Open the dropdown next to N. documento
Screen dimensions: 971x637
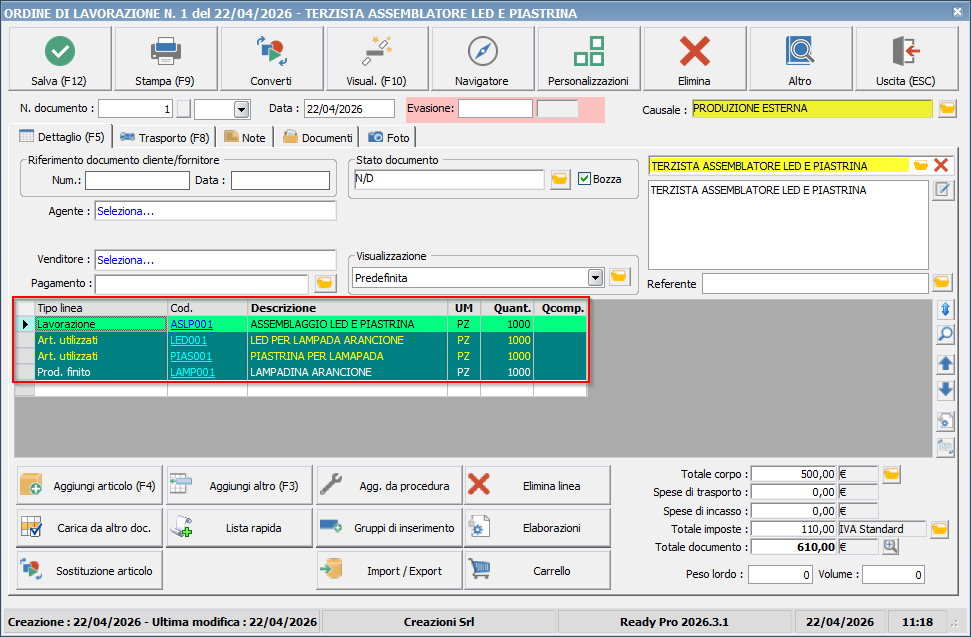tap(241, 109)
